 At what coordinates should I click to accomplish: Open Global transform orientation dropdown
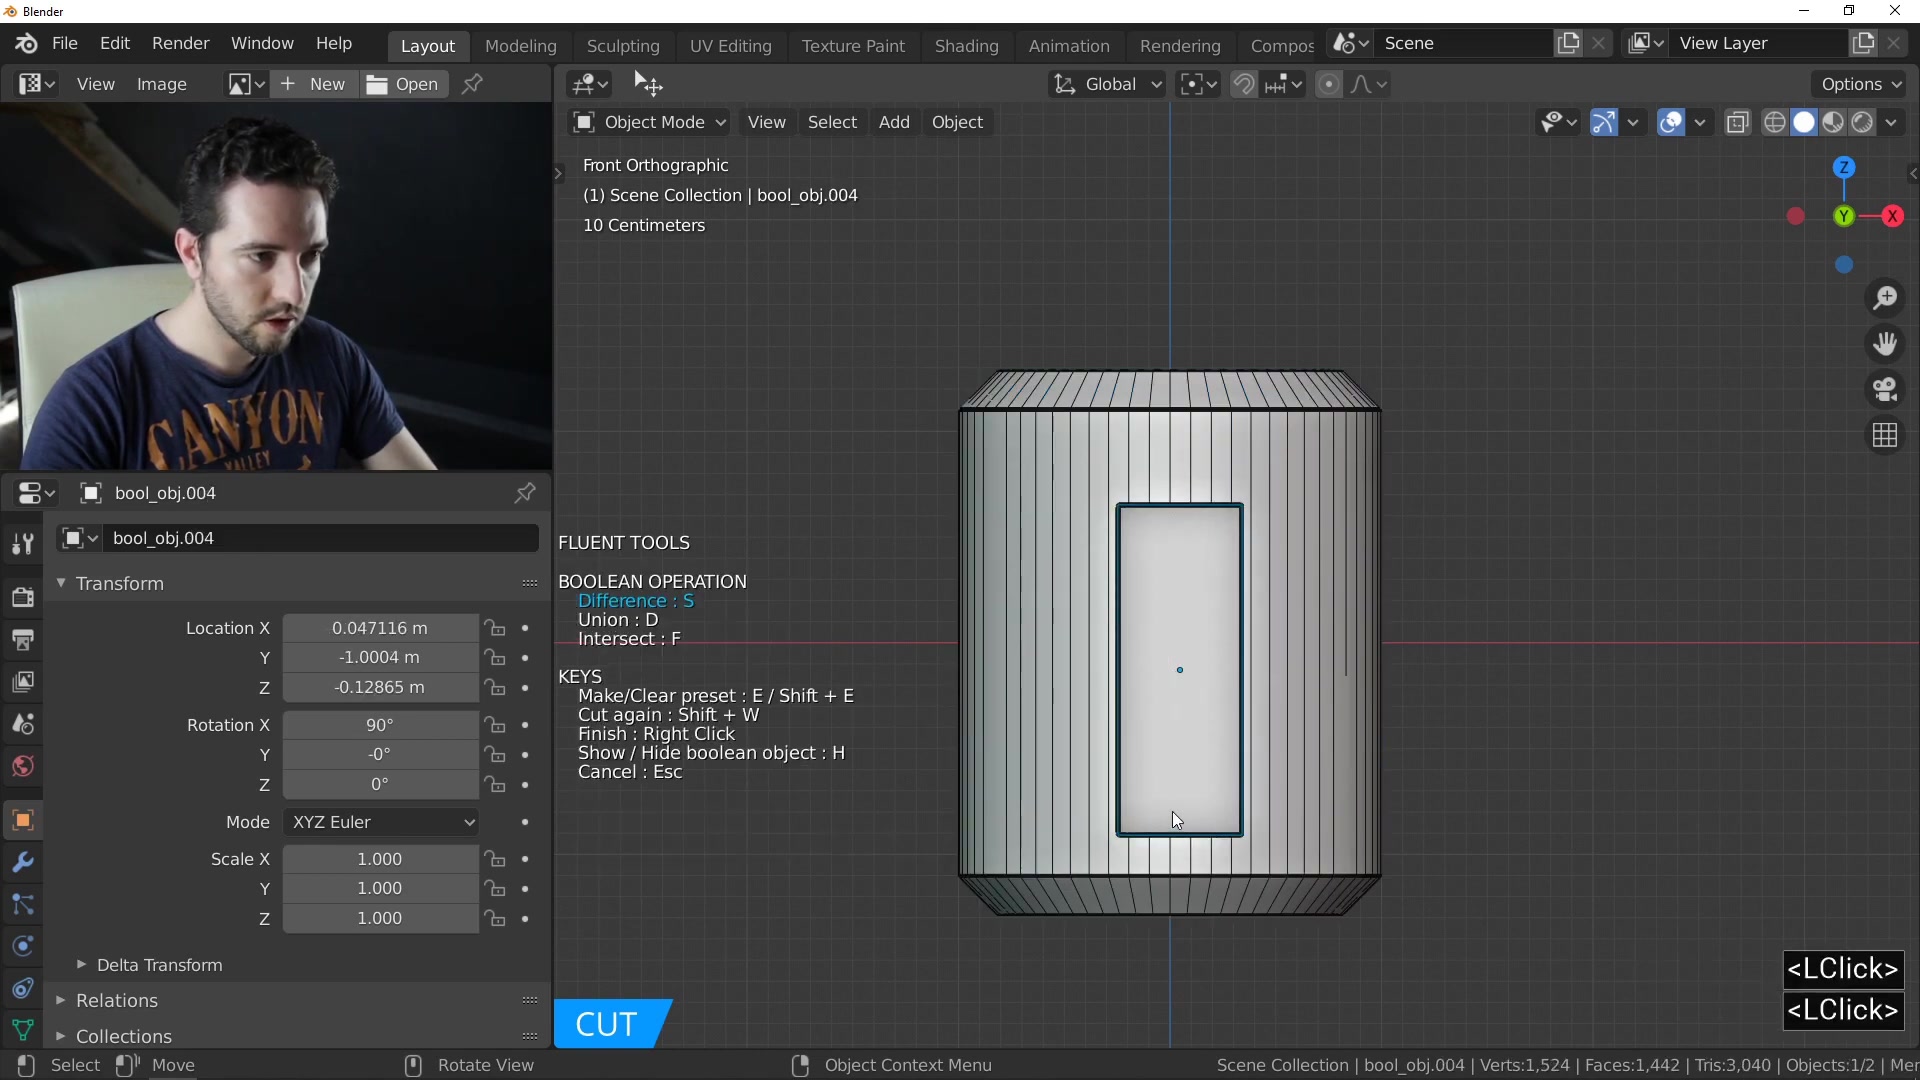point(1108,85)
